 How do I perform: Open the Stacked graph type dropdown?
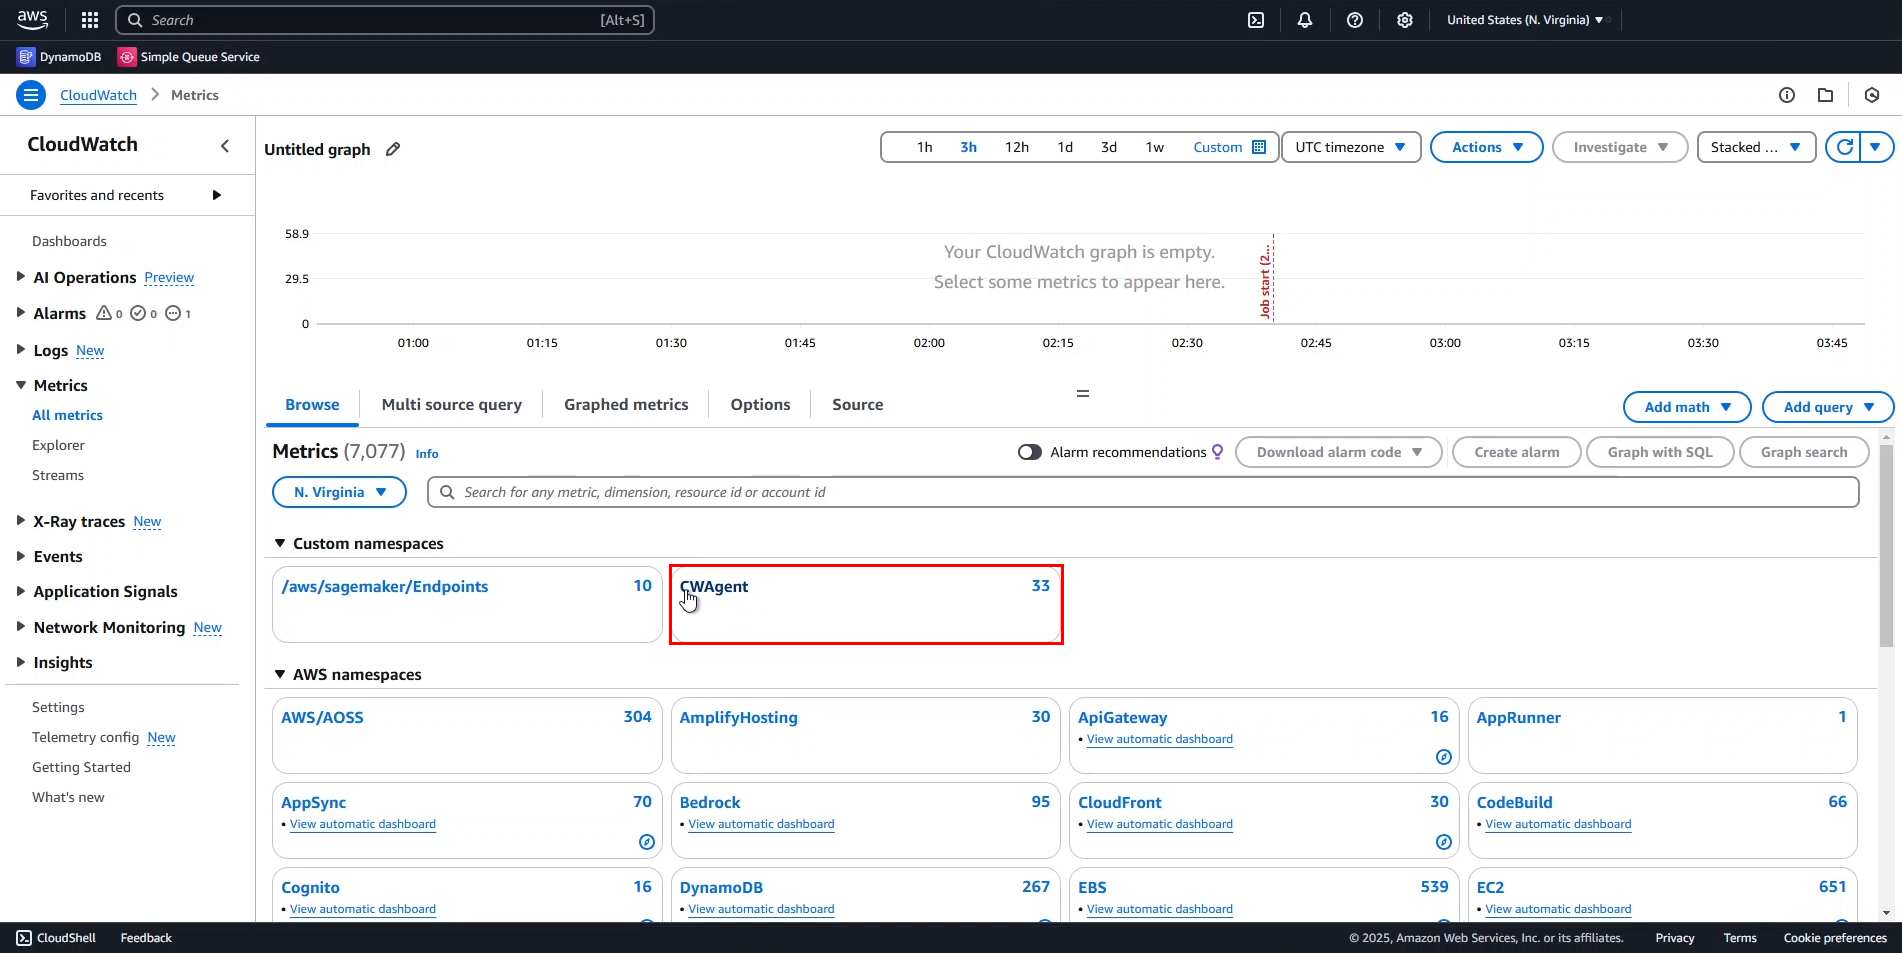pyautogui.click(x=1755, y=147)
